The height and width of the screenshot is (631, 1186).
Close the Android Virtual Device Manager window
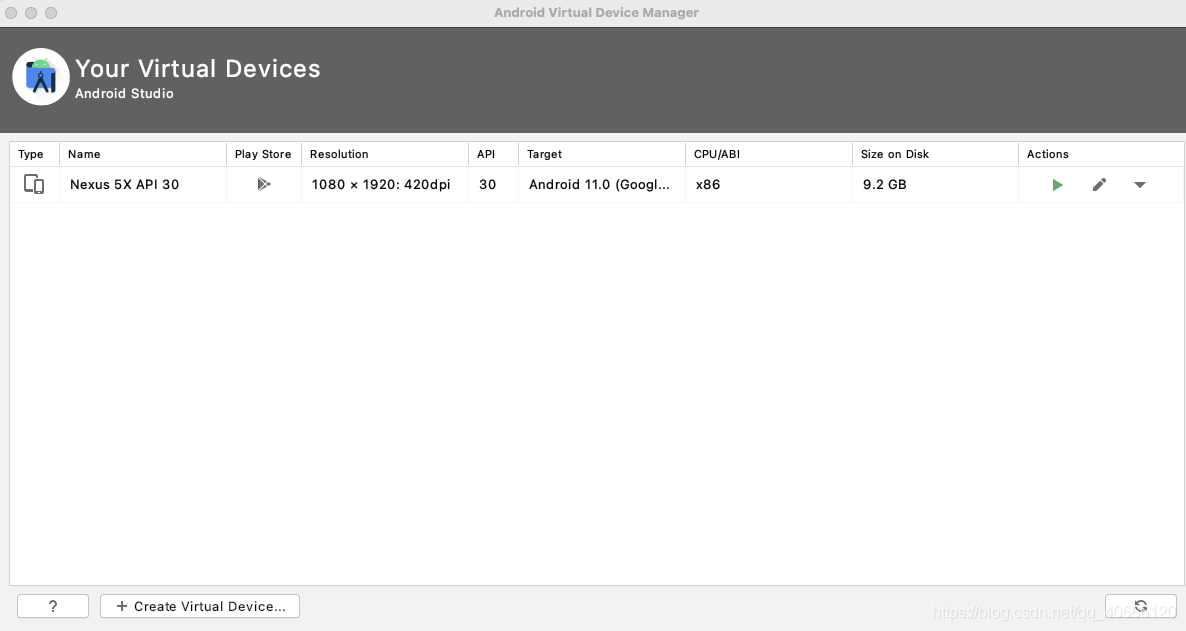(11, 13)
